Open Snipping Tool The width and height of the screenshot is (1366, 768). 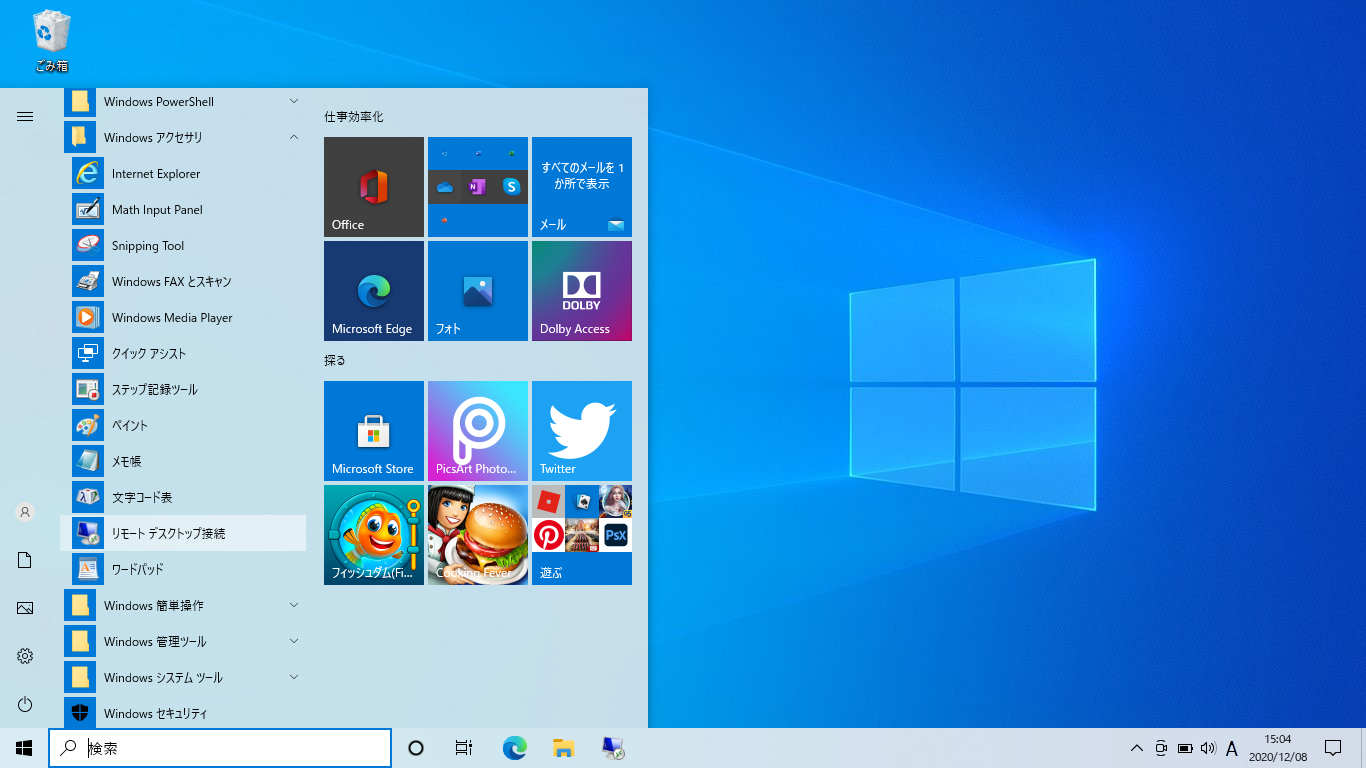tap(183, 245)
